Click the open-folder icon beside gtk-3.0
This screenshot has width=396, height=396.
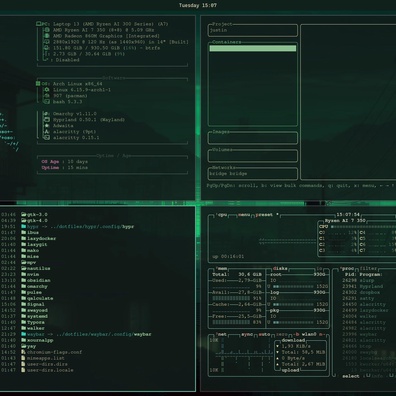[24, 215]
